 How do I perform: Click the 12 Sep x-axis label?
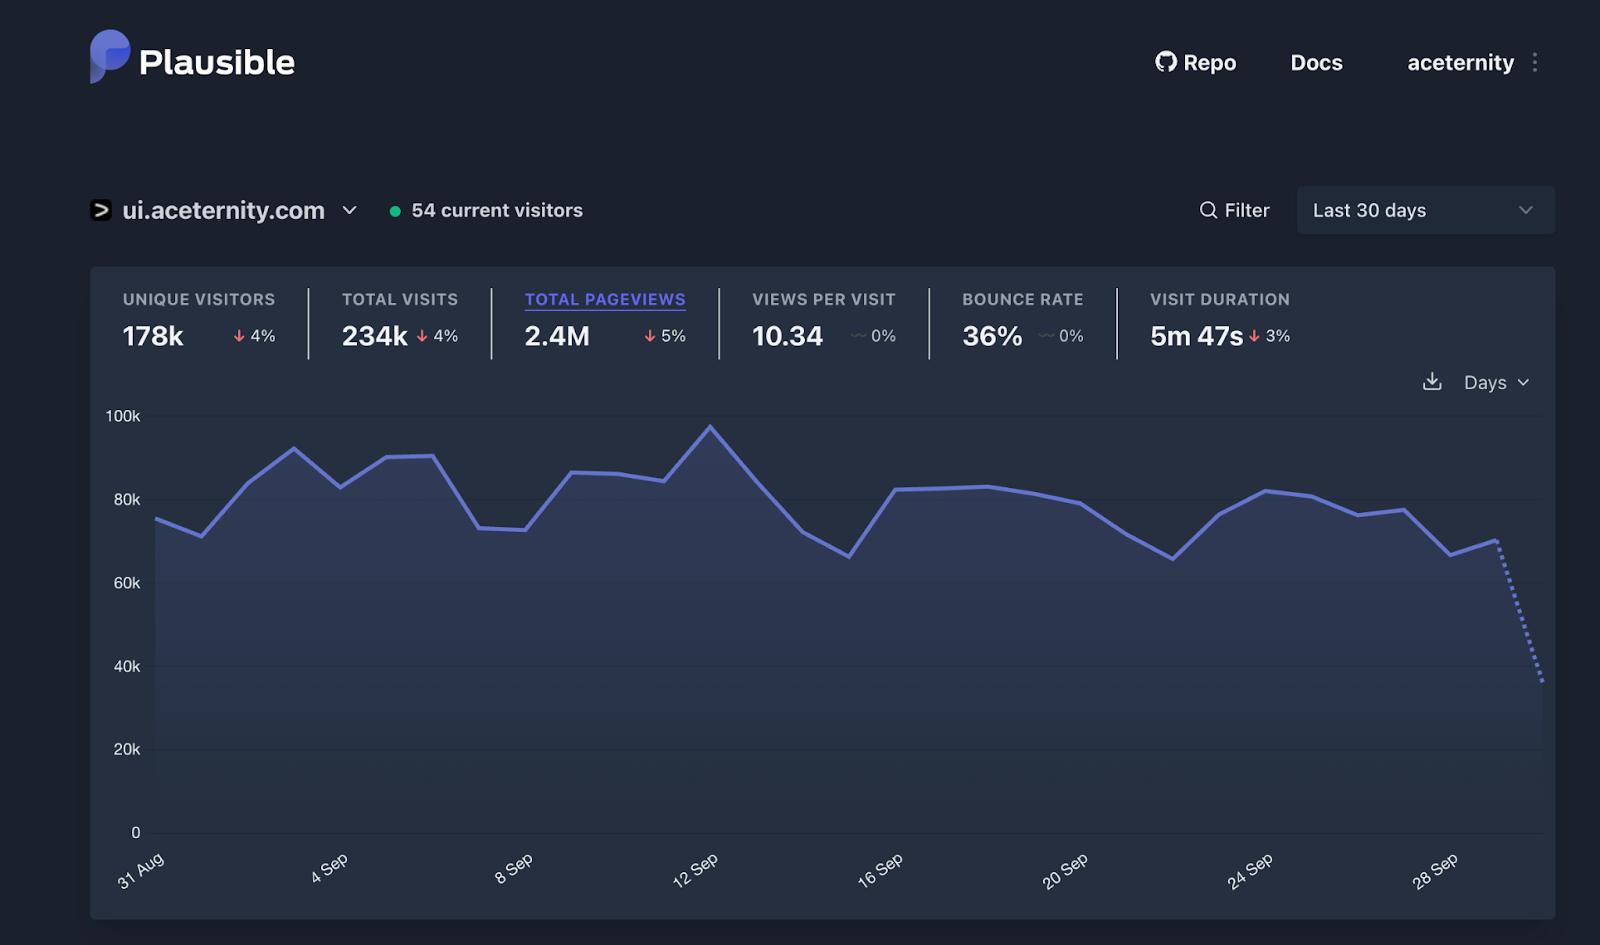(695, 870)
